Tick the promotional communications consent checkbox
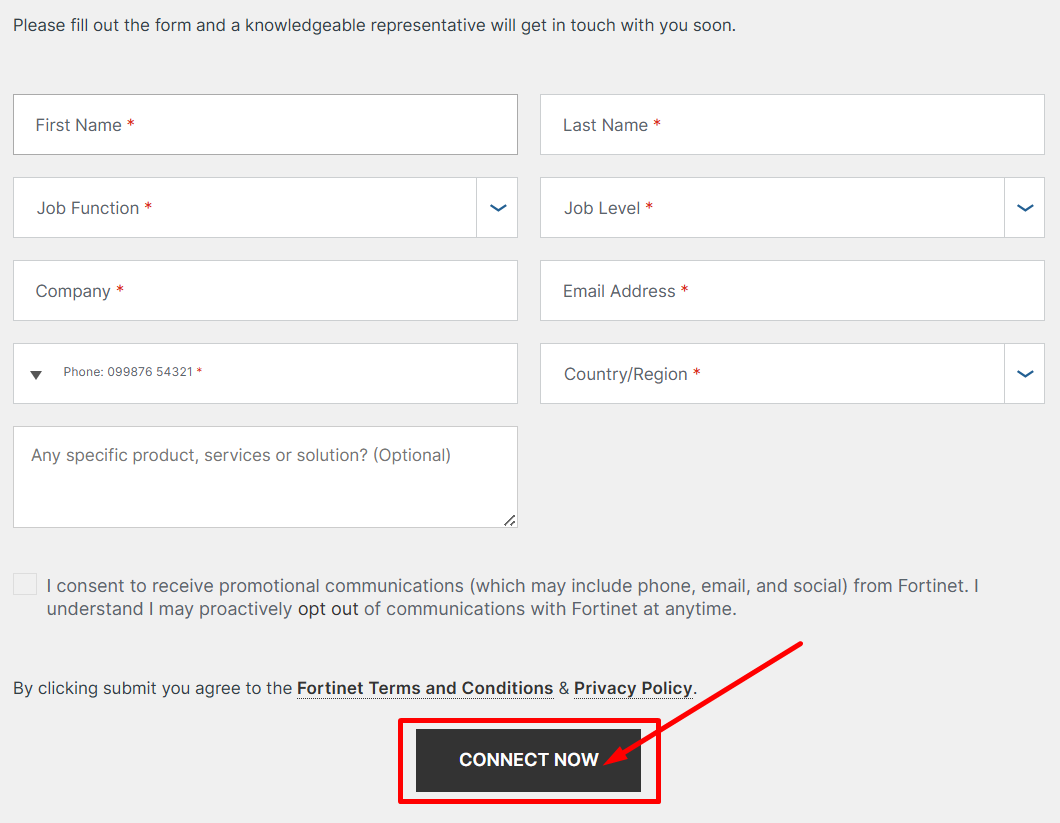1060x823 pixels. coord(25,585)
